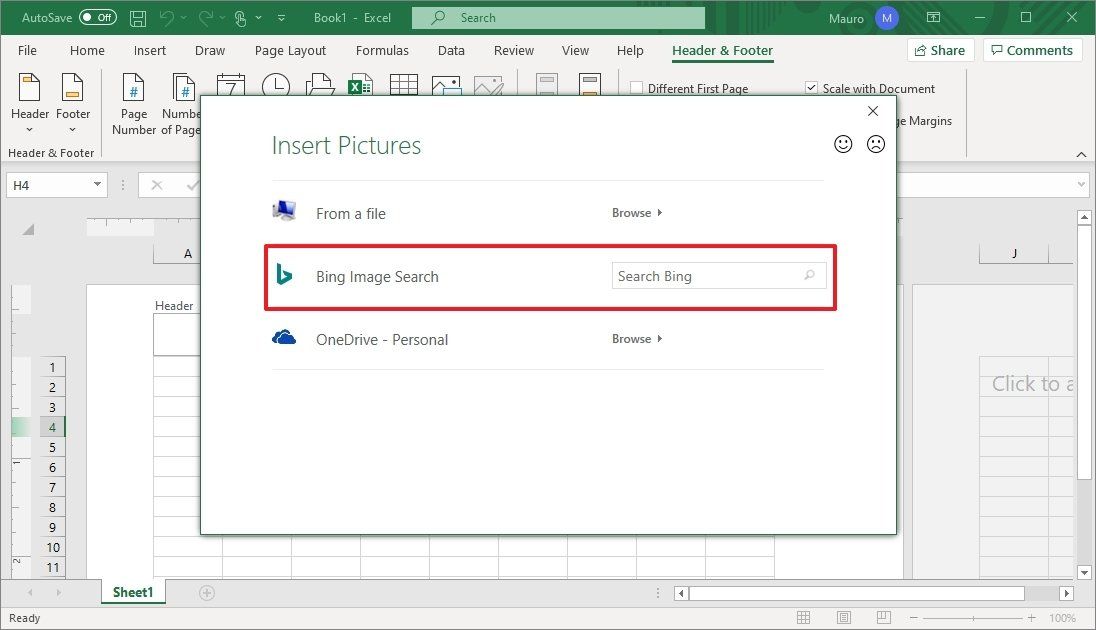The width and height of the screenshot is (1096, 630).
Task: Turn the AutoSave toggle on
Action: 96,16
